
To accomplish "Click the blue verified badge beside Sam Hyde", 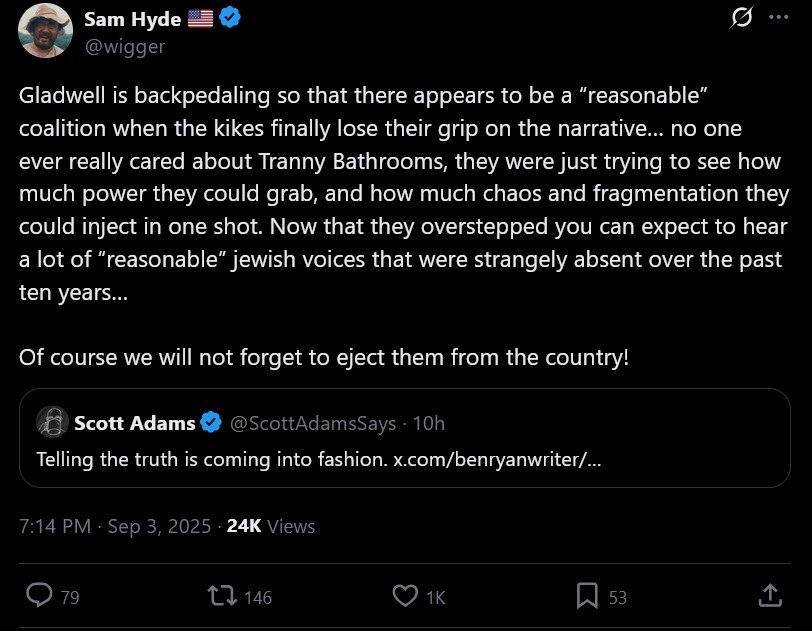I will [x=229, y=19].
